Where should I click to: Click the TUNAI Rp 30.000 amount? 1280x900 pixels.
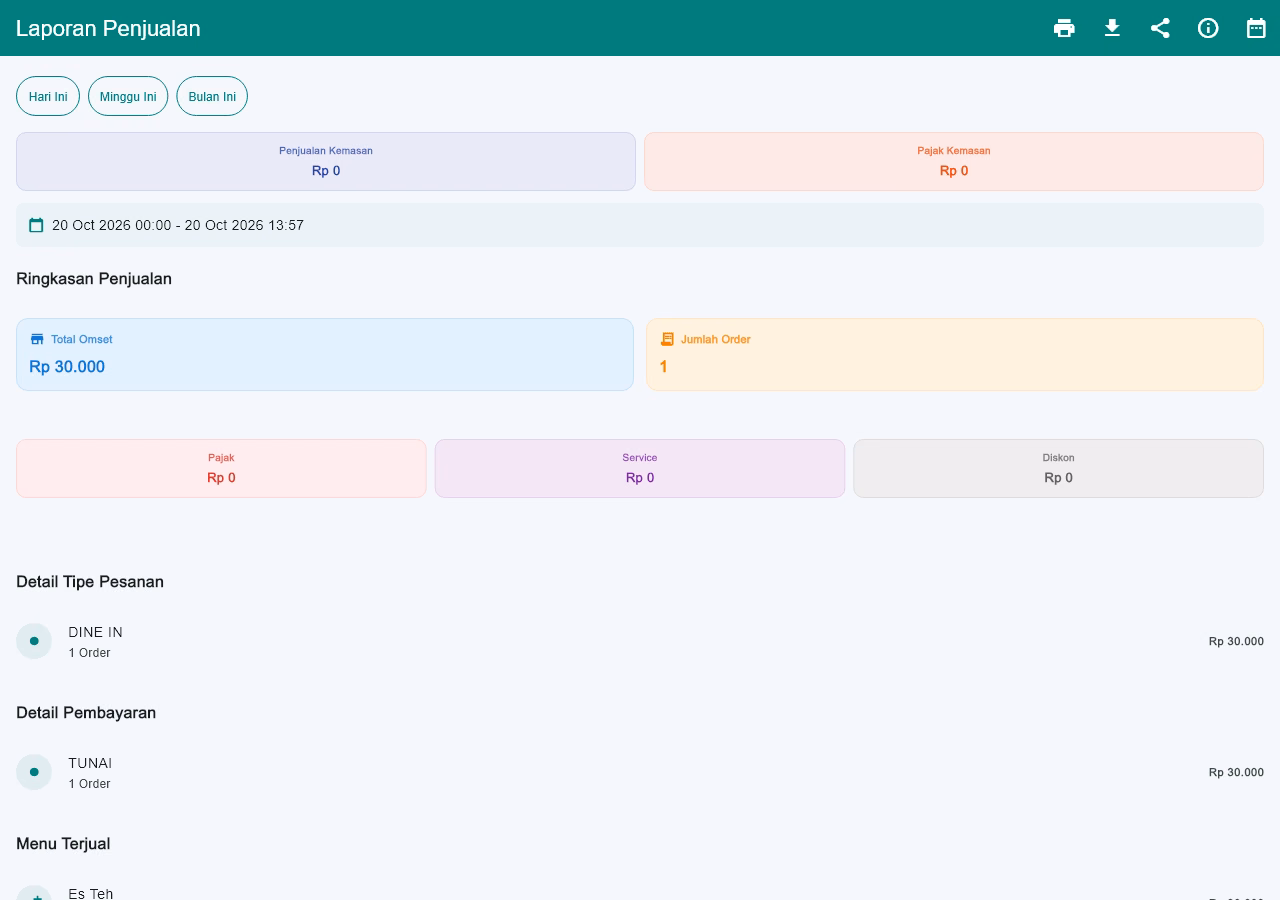pos(1236,772)
